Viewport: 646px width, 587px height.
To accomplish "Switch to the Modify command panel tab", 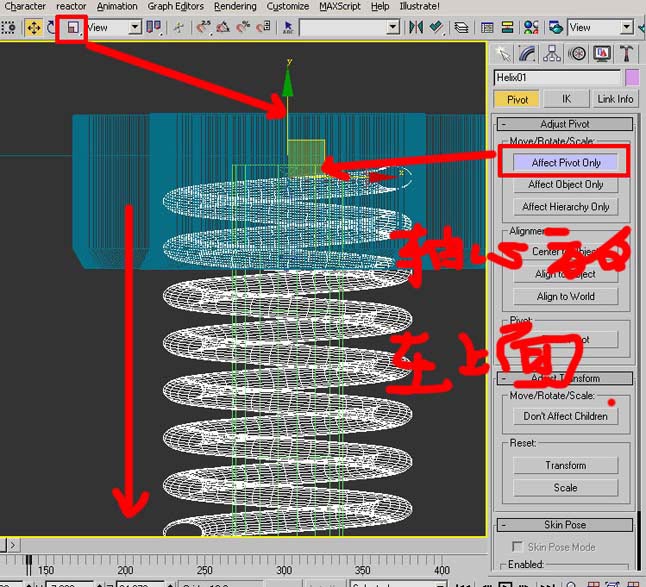I will (x=527, y=54).
